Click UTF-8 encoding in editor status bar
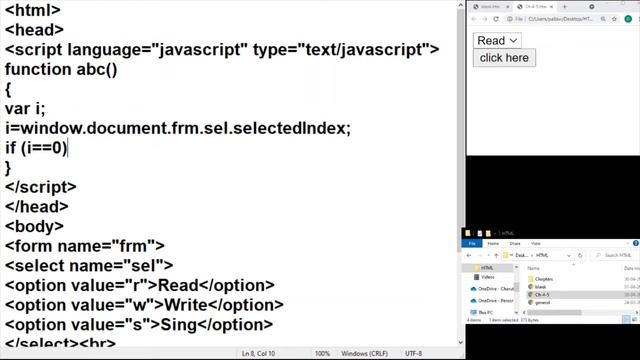Screen dimensions: 640x360 click(413, 353)
